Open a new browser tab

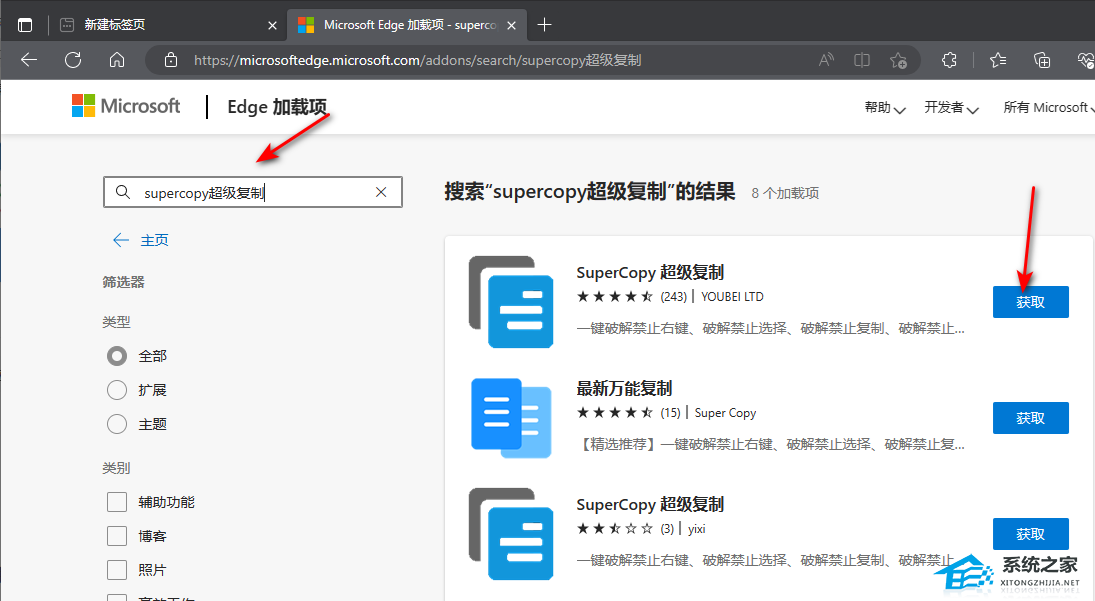coord(545,25)
